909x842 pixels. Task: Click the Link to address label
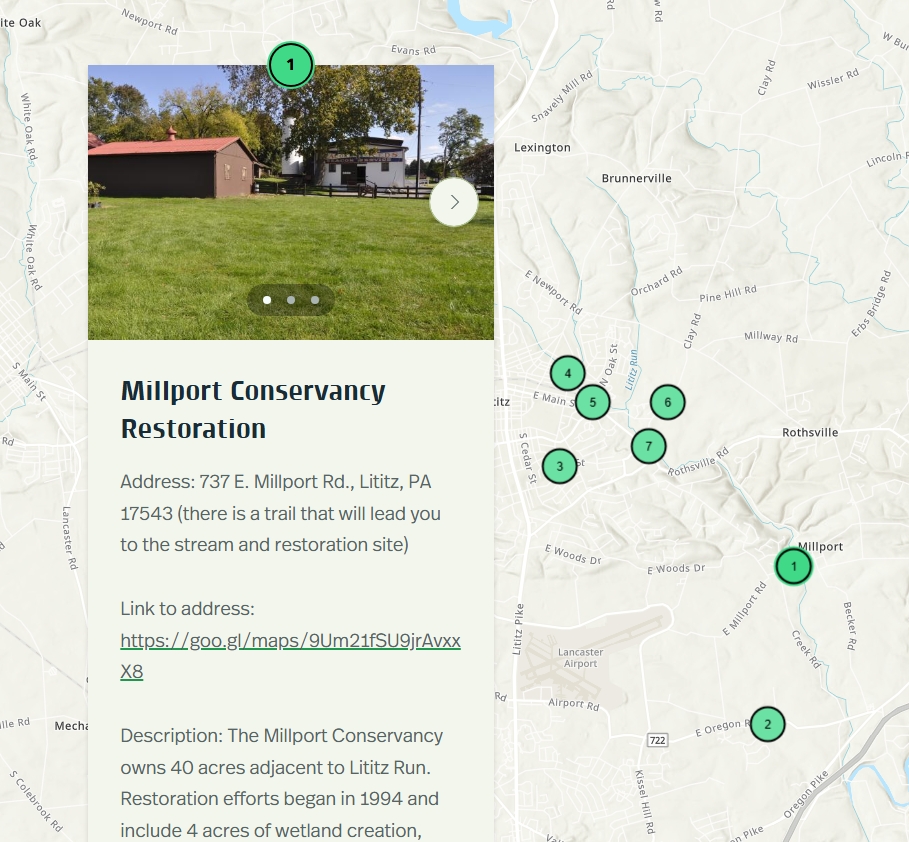click(x=187, y=608)
